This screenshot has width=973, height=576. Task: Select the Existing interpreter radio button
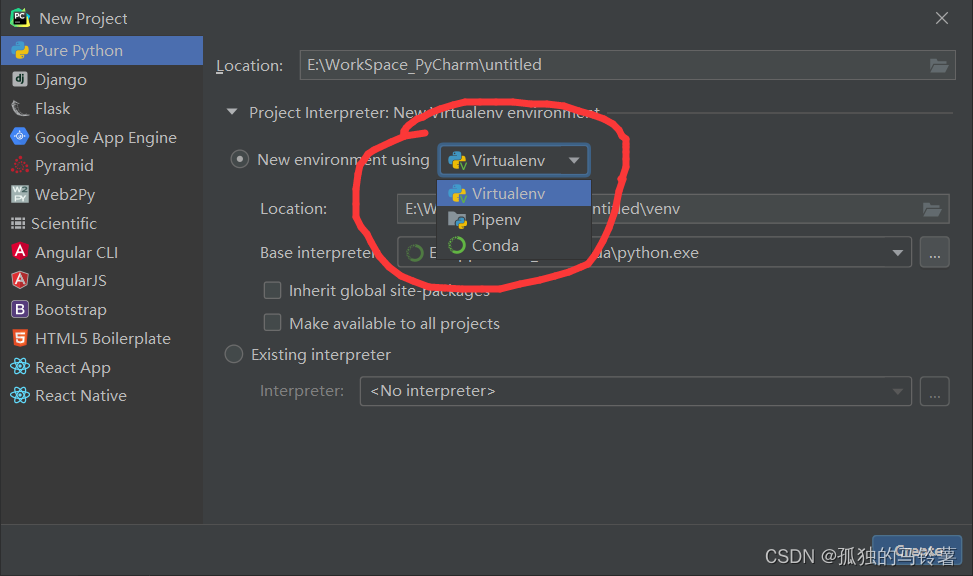click(233, 354)
